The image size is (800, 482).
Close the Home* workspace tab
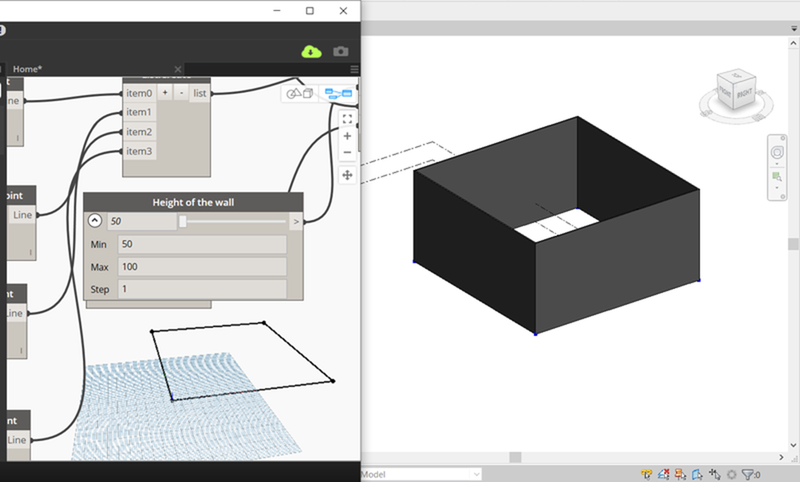tap(178, 69)
